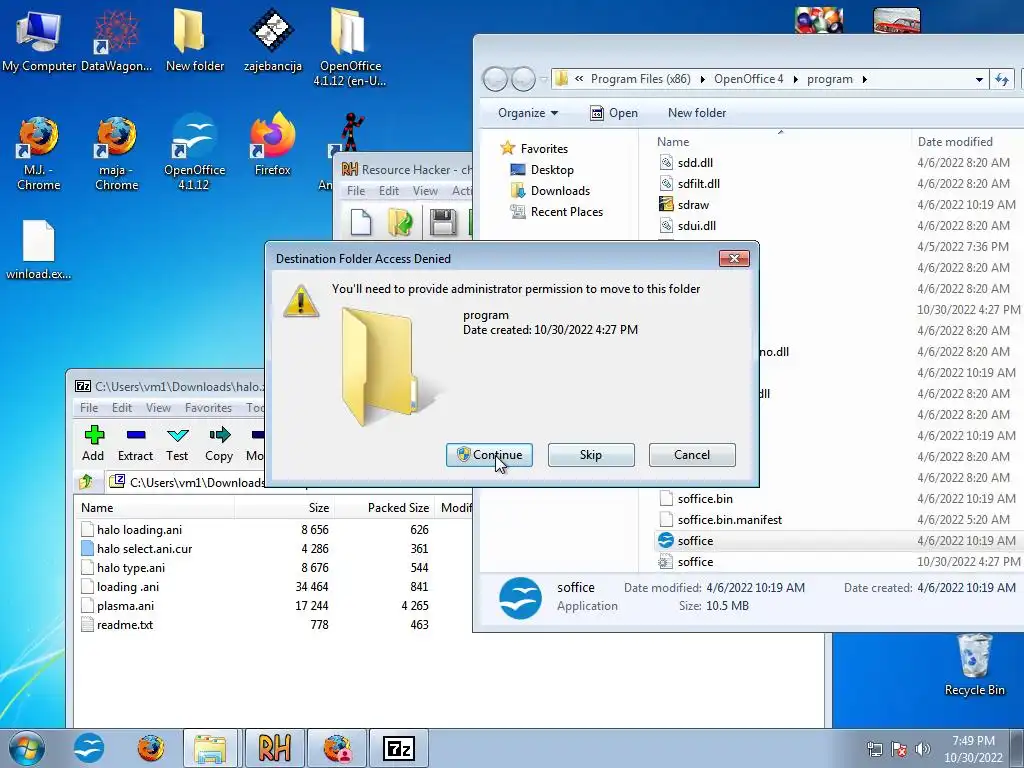1024x768 pixels.
Task: Select the Recycle Bin icon
Action: [974, 665]
